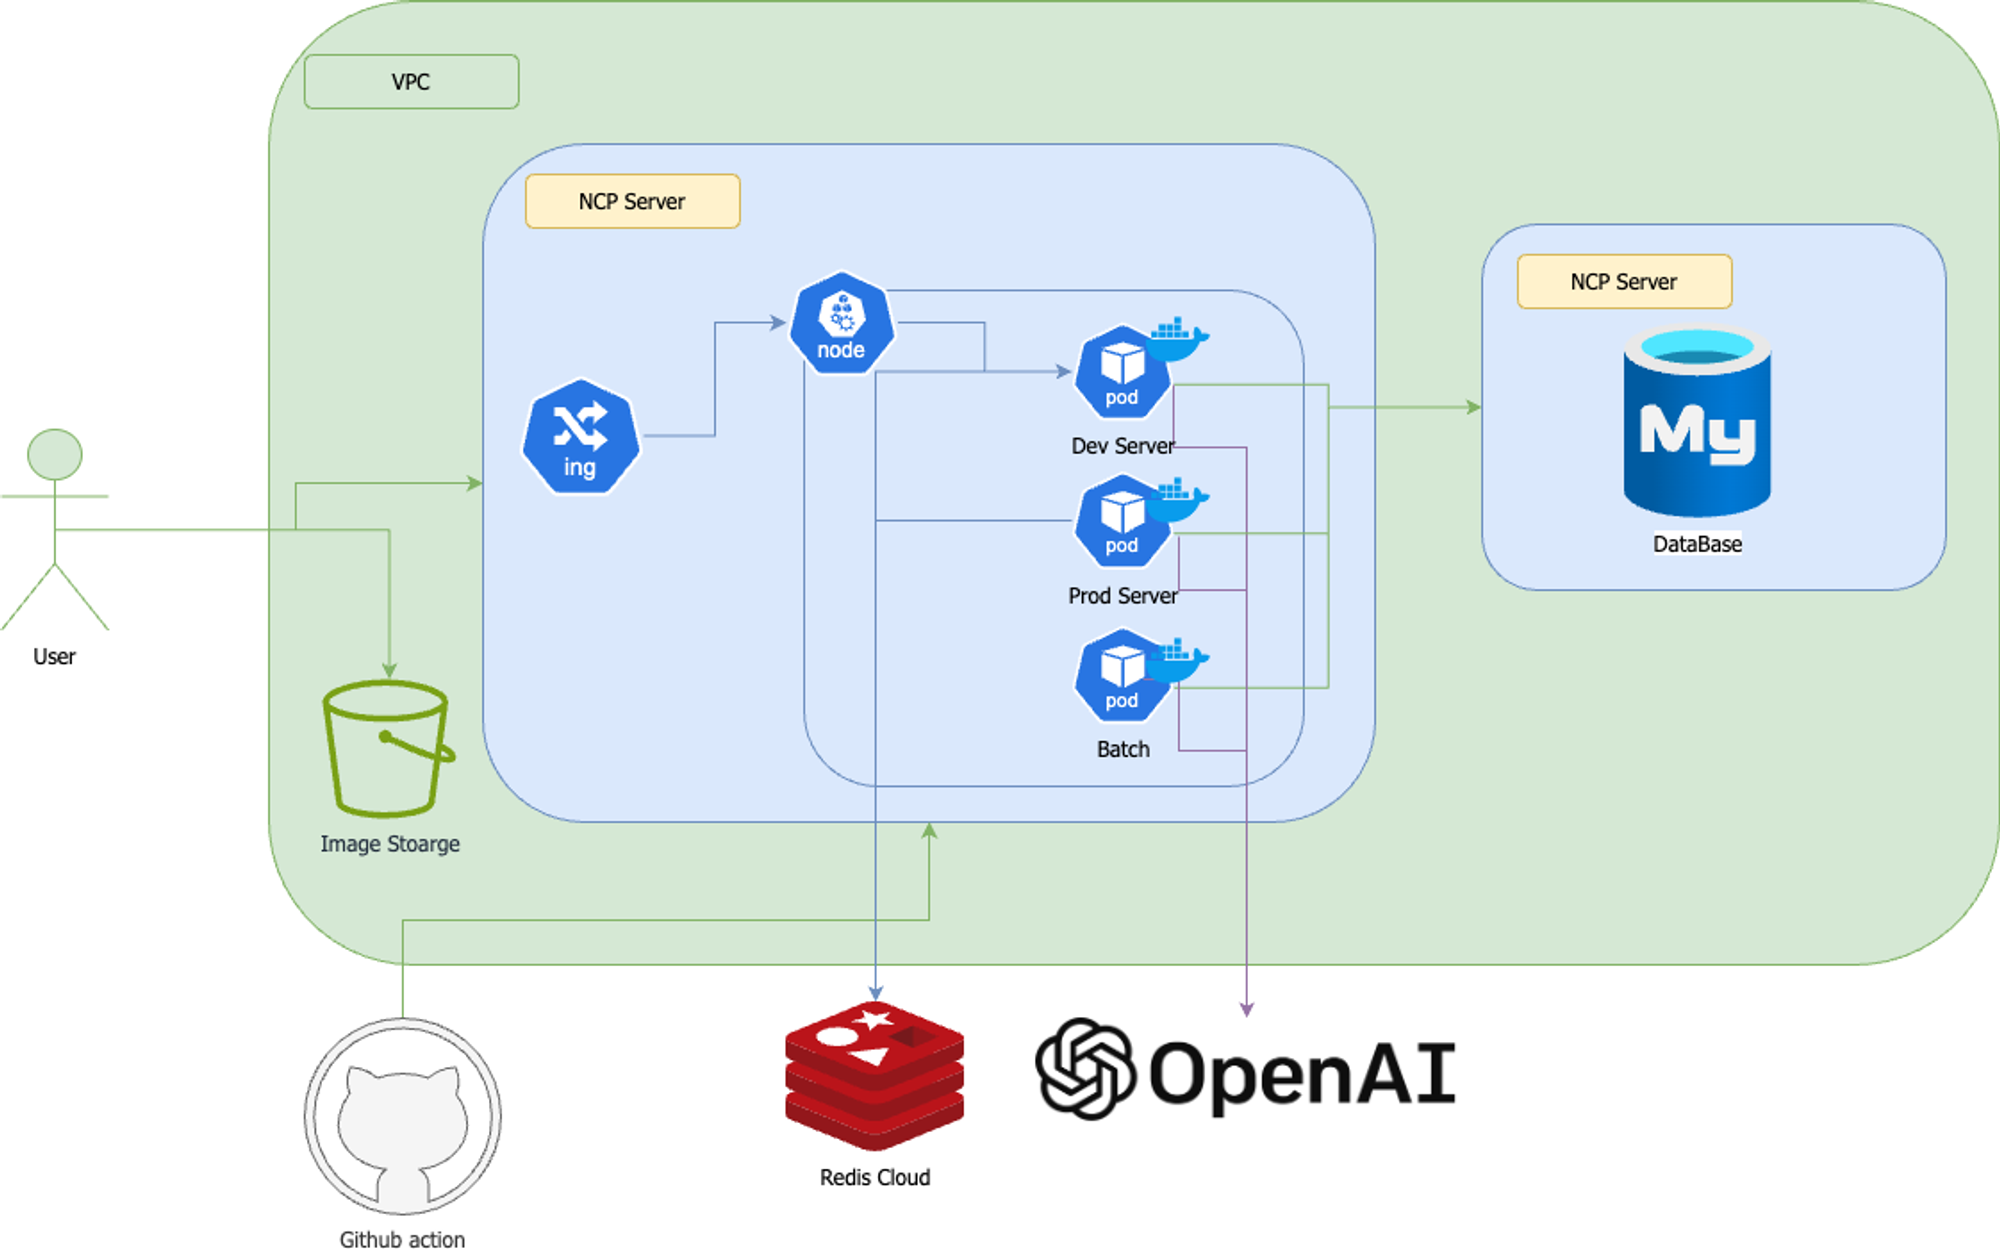Select the Kubernetes node icon
This screenshot has height=1252, width=2000.
coord(841,323)
